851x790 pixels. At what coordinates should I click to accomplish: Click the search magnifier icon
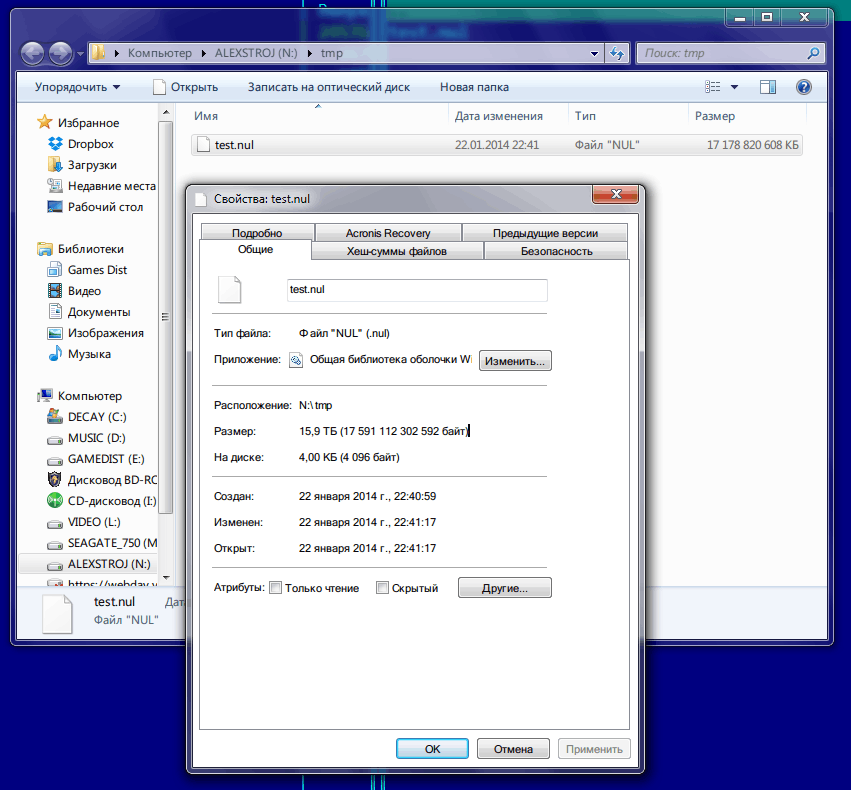click(x=813, y=53)
